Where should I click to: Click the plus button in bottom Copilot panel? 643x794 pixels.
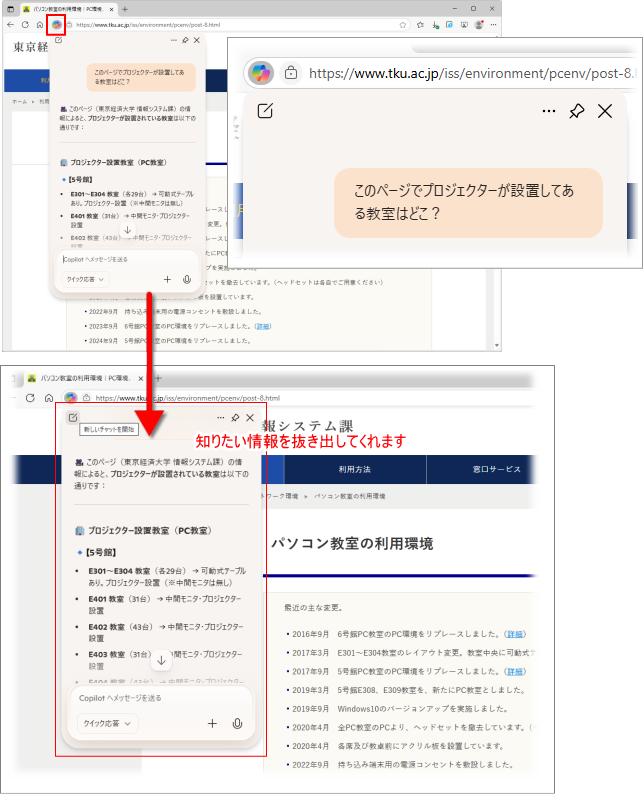click(x=212, y=723)
